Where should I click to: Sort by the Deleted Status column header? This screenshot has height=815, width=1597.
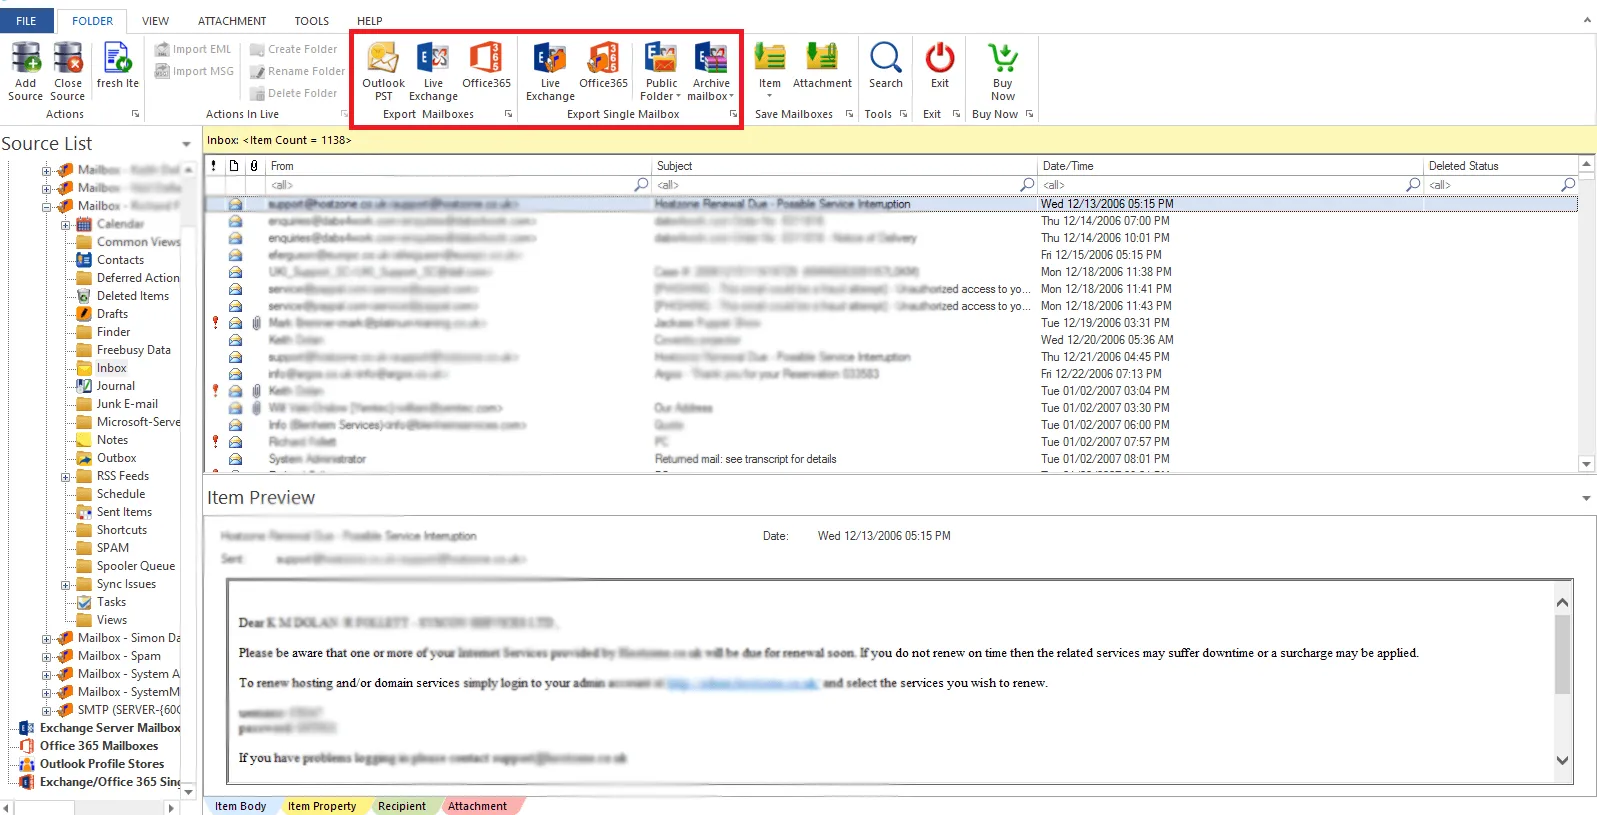point(1500,166)
